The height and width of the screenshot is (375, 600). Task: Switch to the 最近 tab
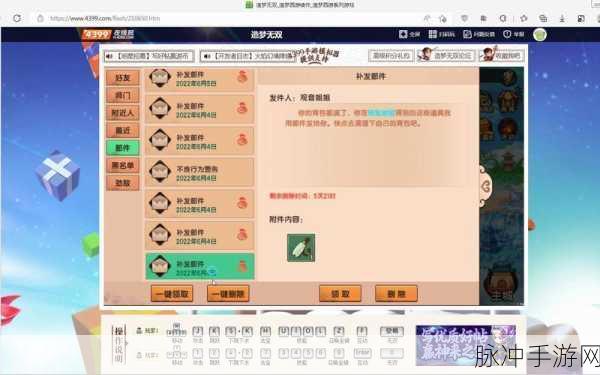pyautogui.click(x=123, y=130)
